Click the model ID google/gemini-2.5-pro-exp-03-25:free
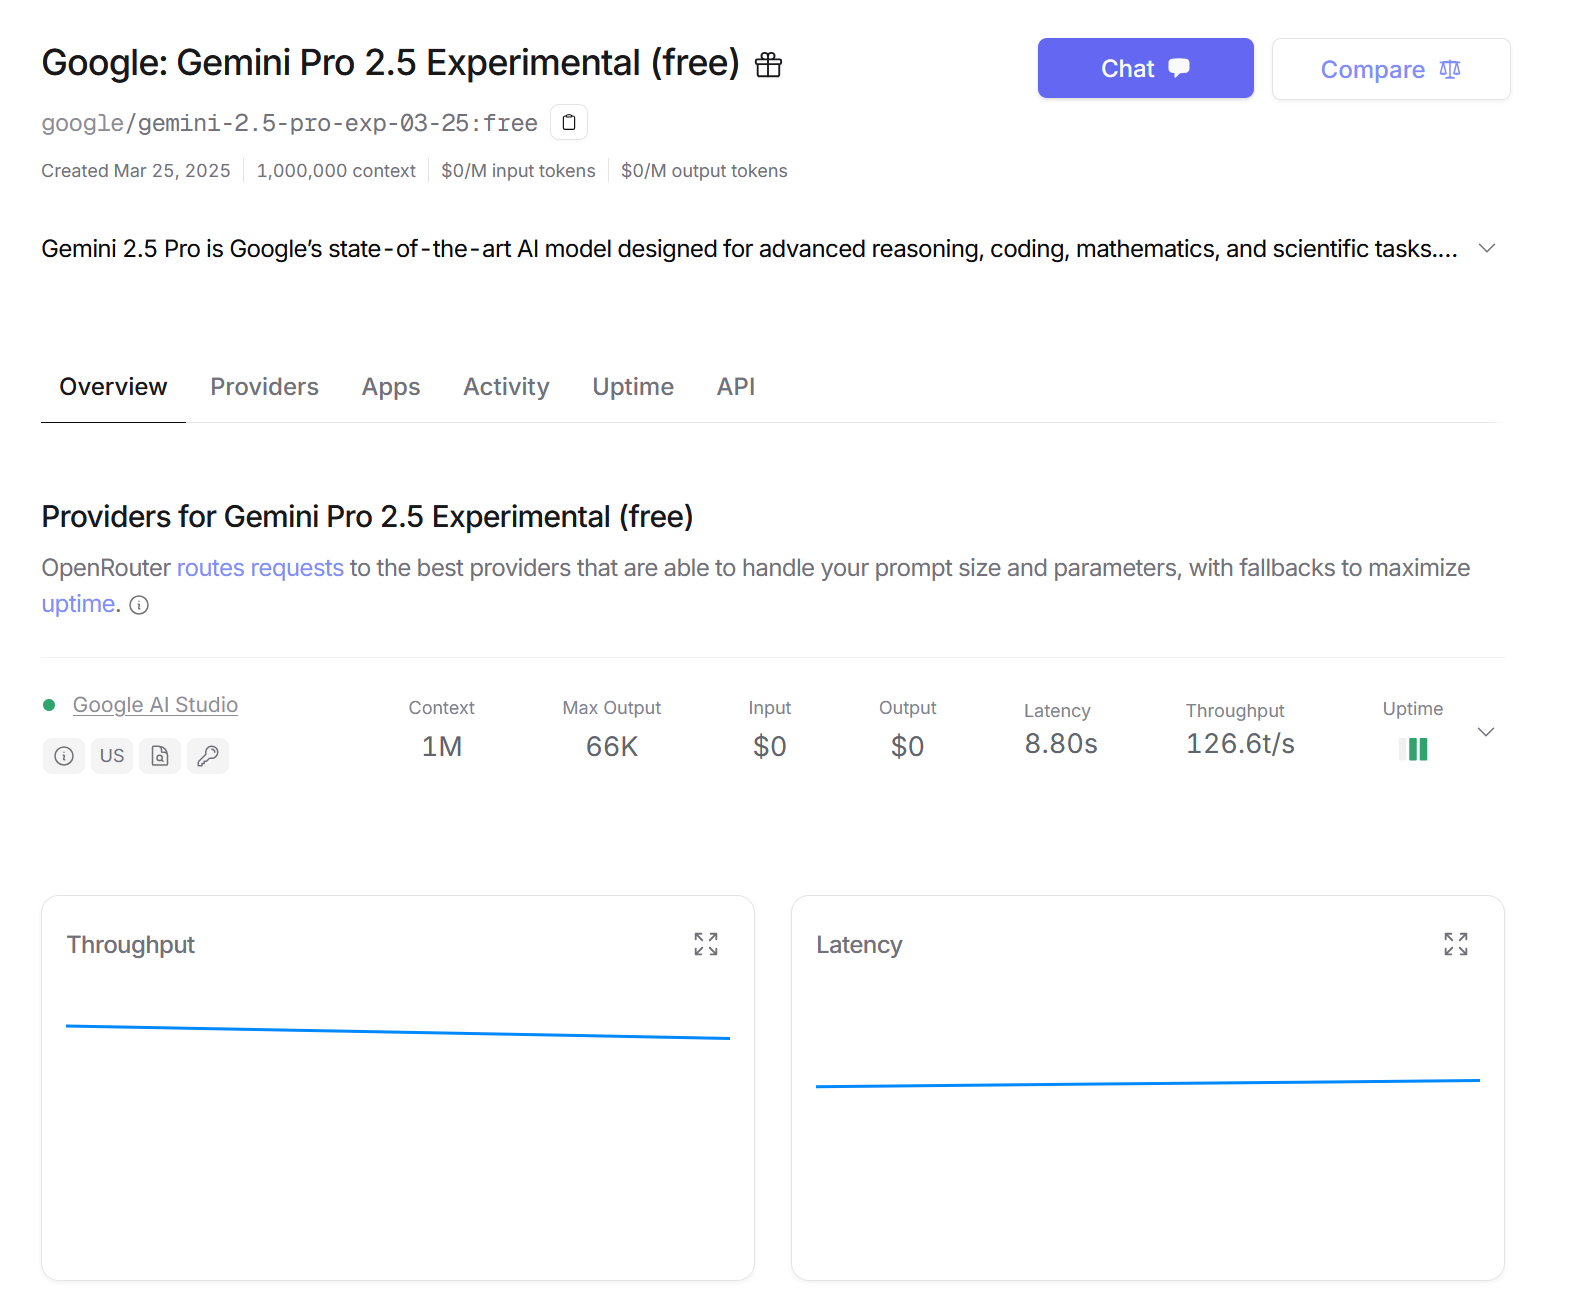Screen dimensions: 1581x1289 pyautogui.click(x=289, y=123)
